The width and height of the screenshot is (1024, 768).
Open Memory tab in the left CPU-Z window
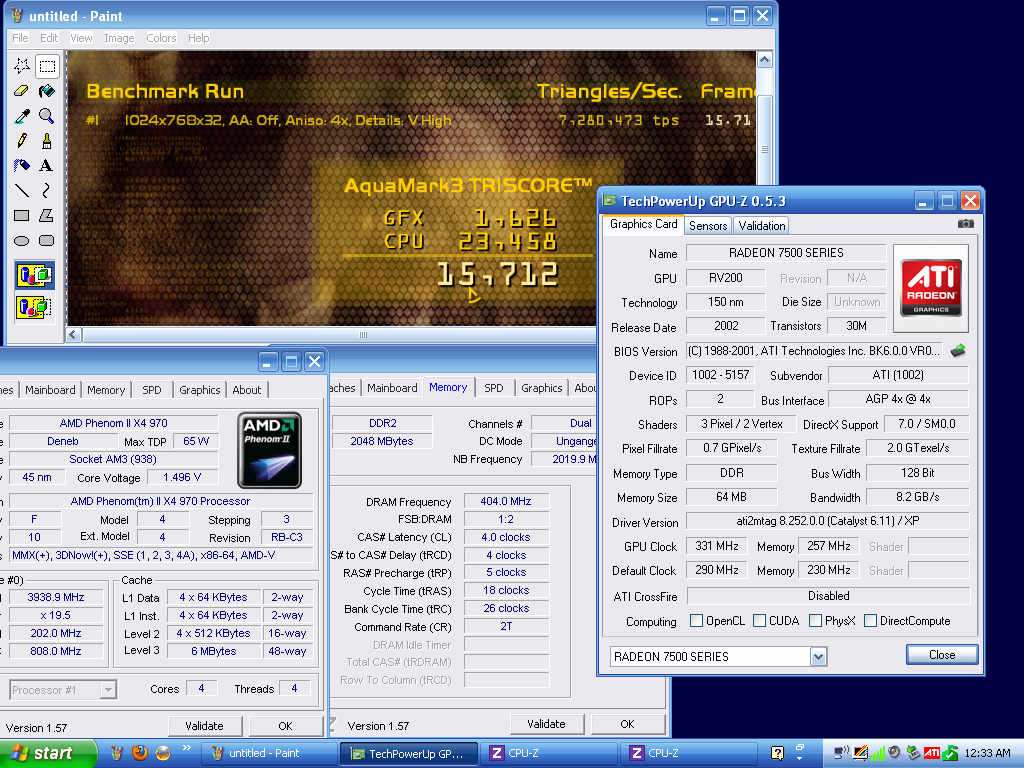coord(106,390)
